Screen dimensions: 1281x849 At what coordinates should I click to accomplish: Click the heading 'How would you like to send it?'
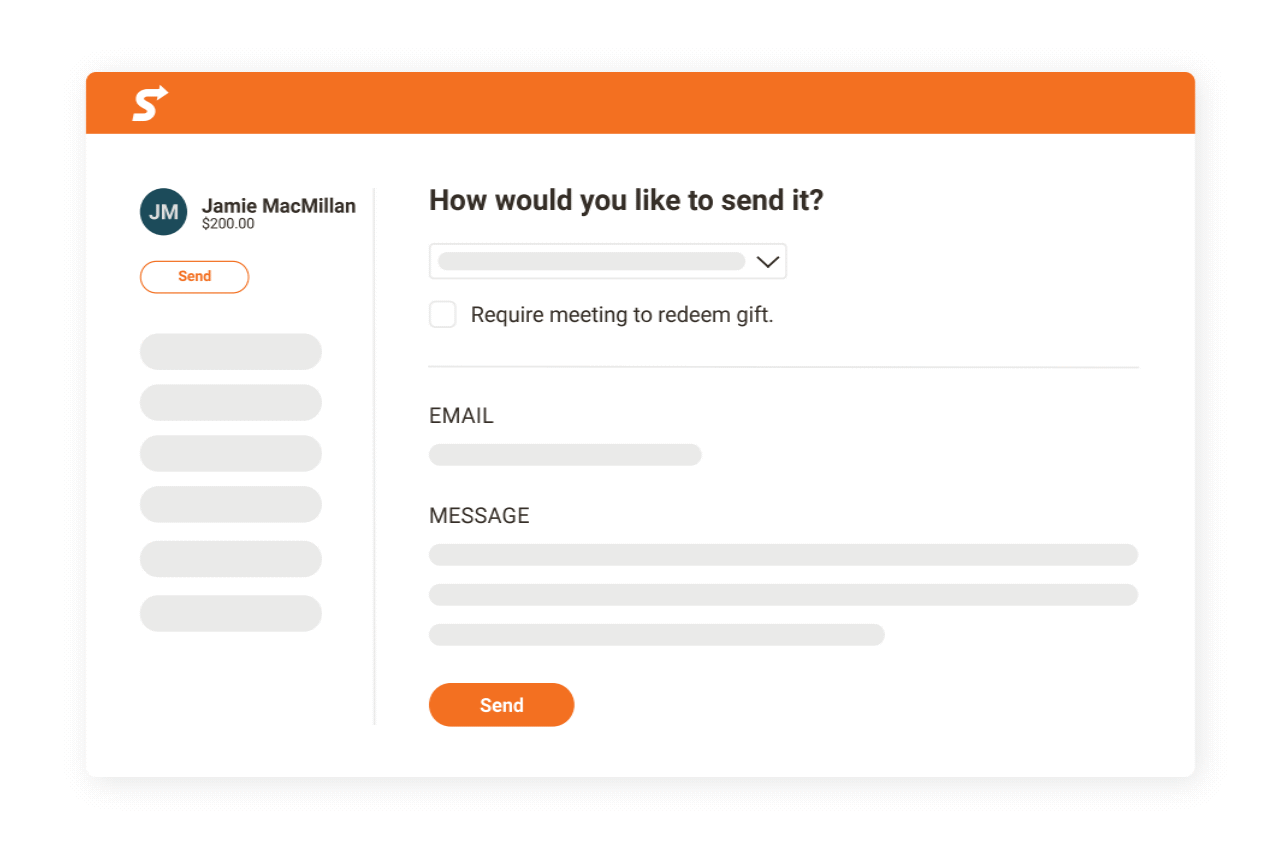pos(625,200)
